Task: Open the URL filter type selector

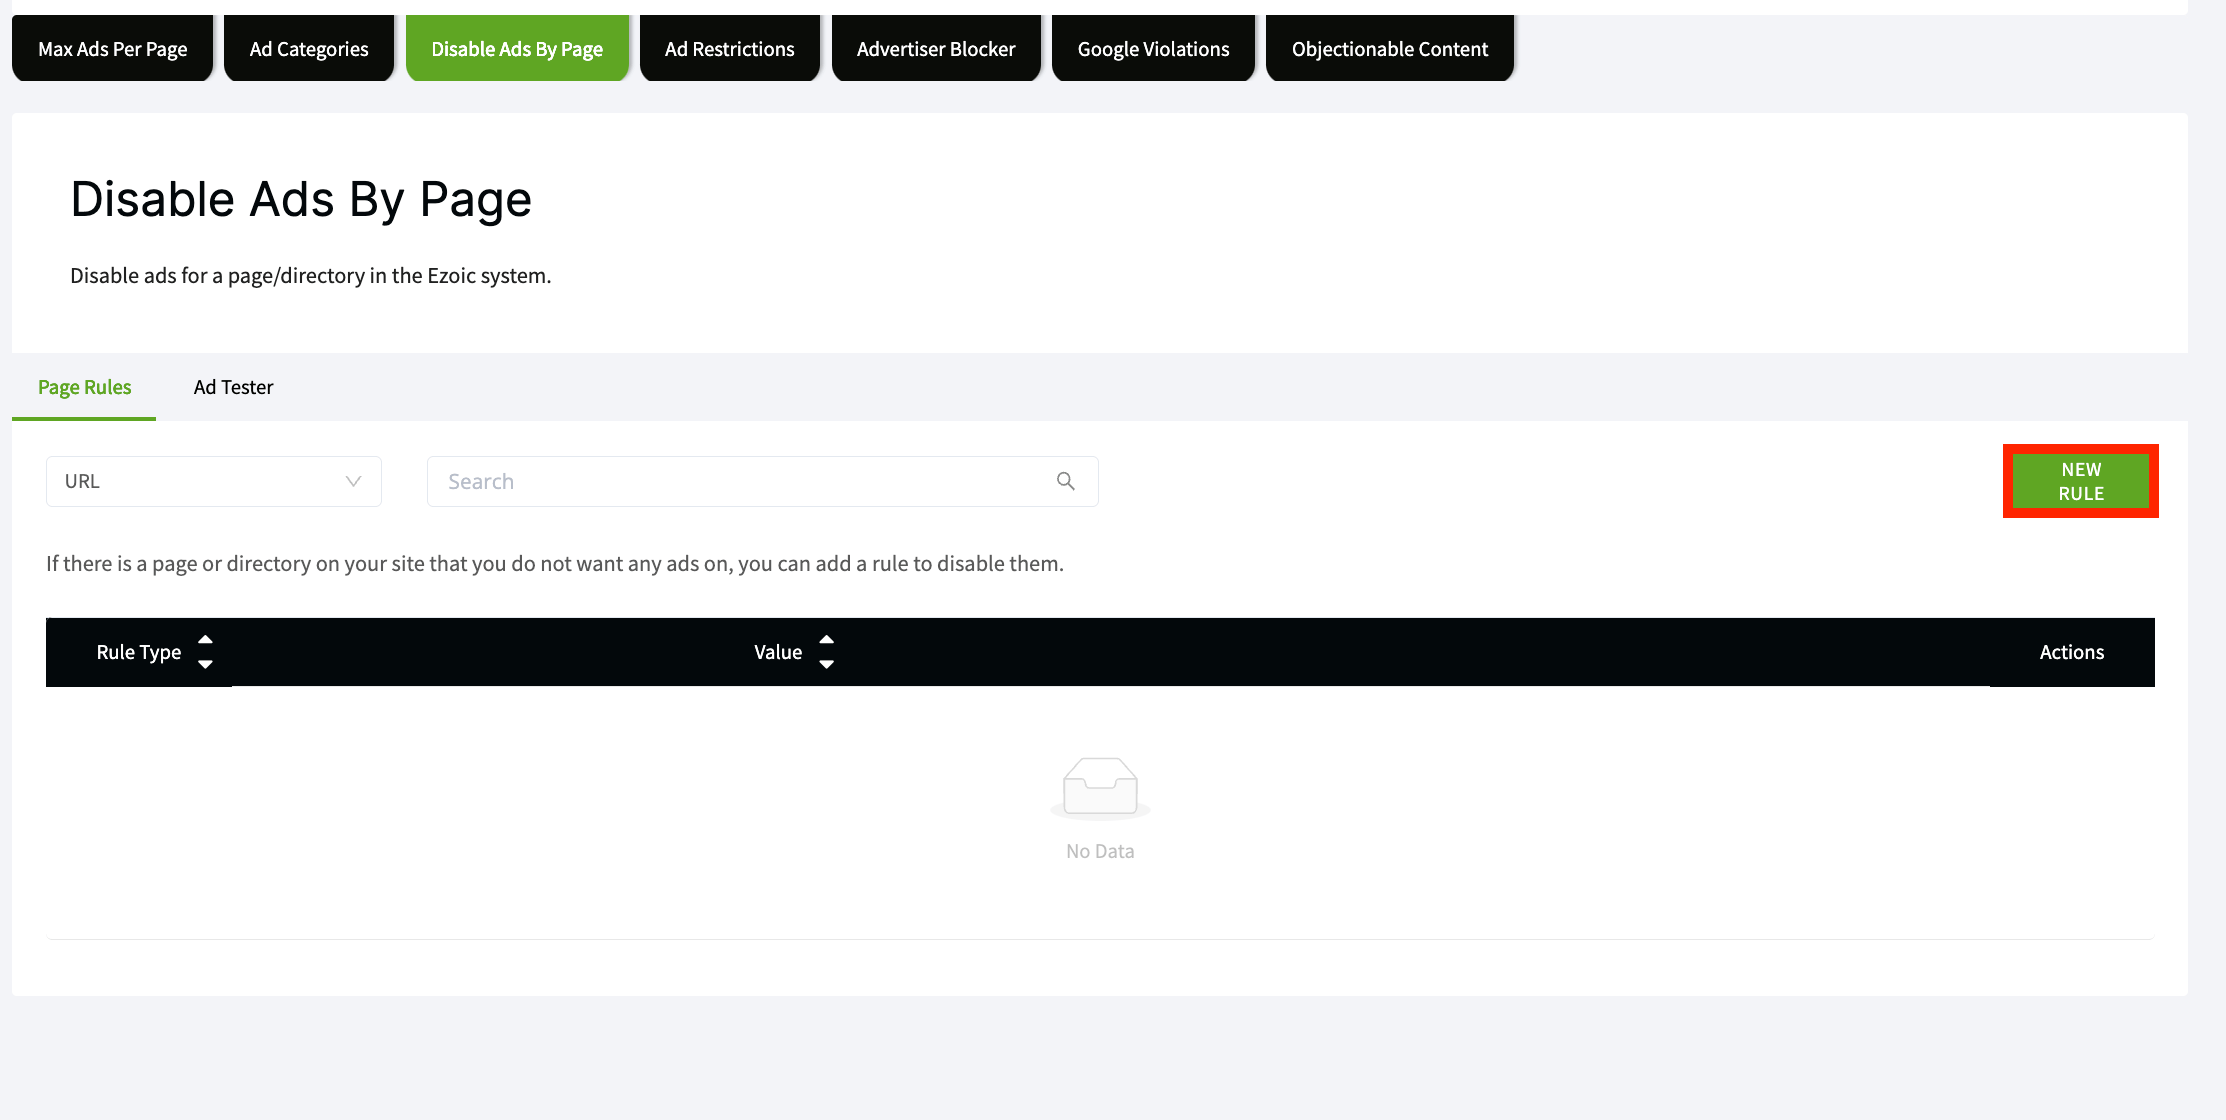Action: [214, 481]
